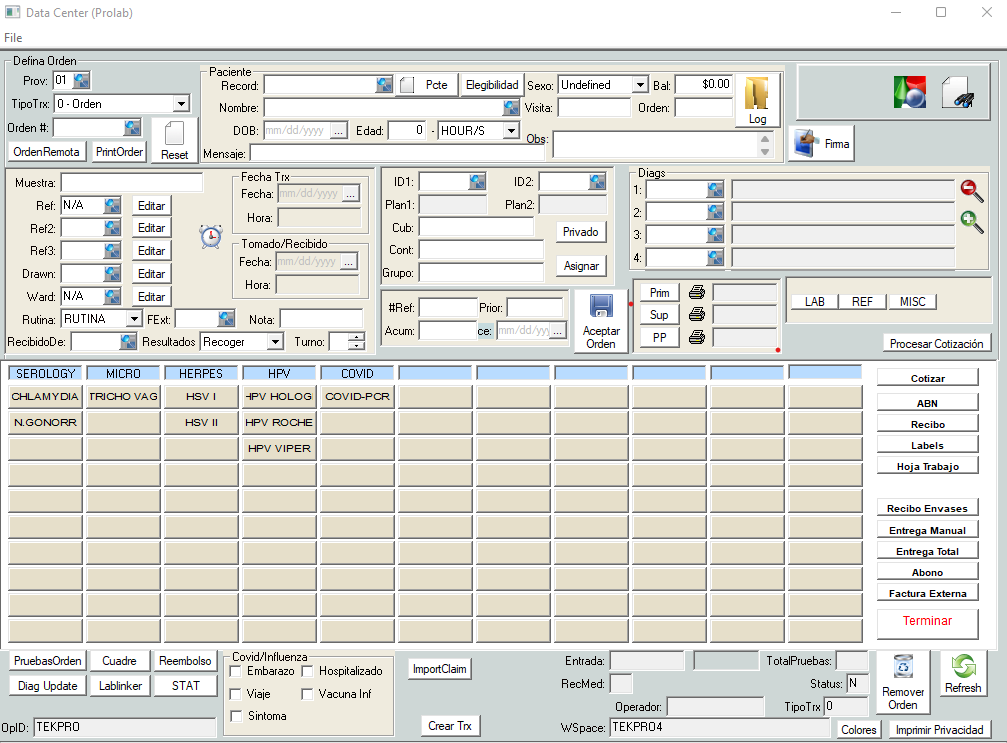Select the LAB tab button

(x=814, y=301)
